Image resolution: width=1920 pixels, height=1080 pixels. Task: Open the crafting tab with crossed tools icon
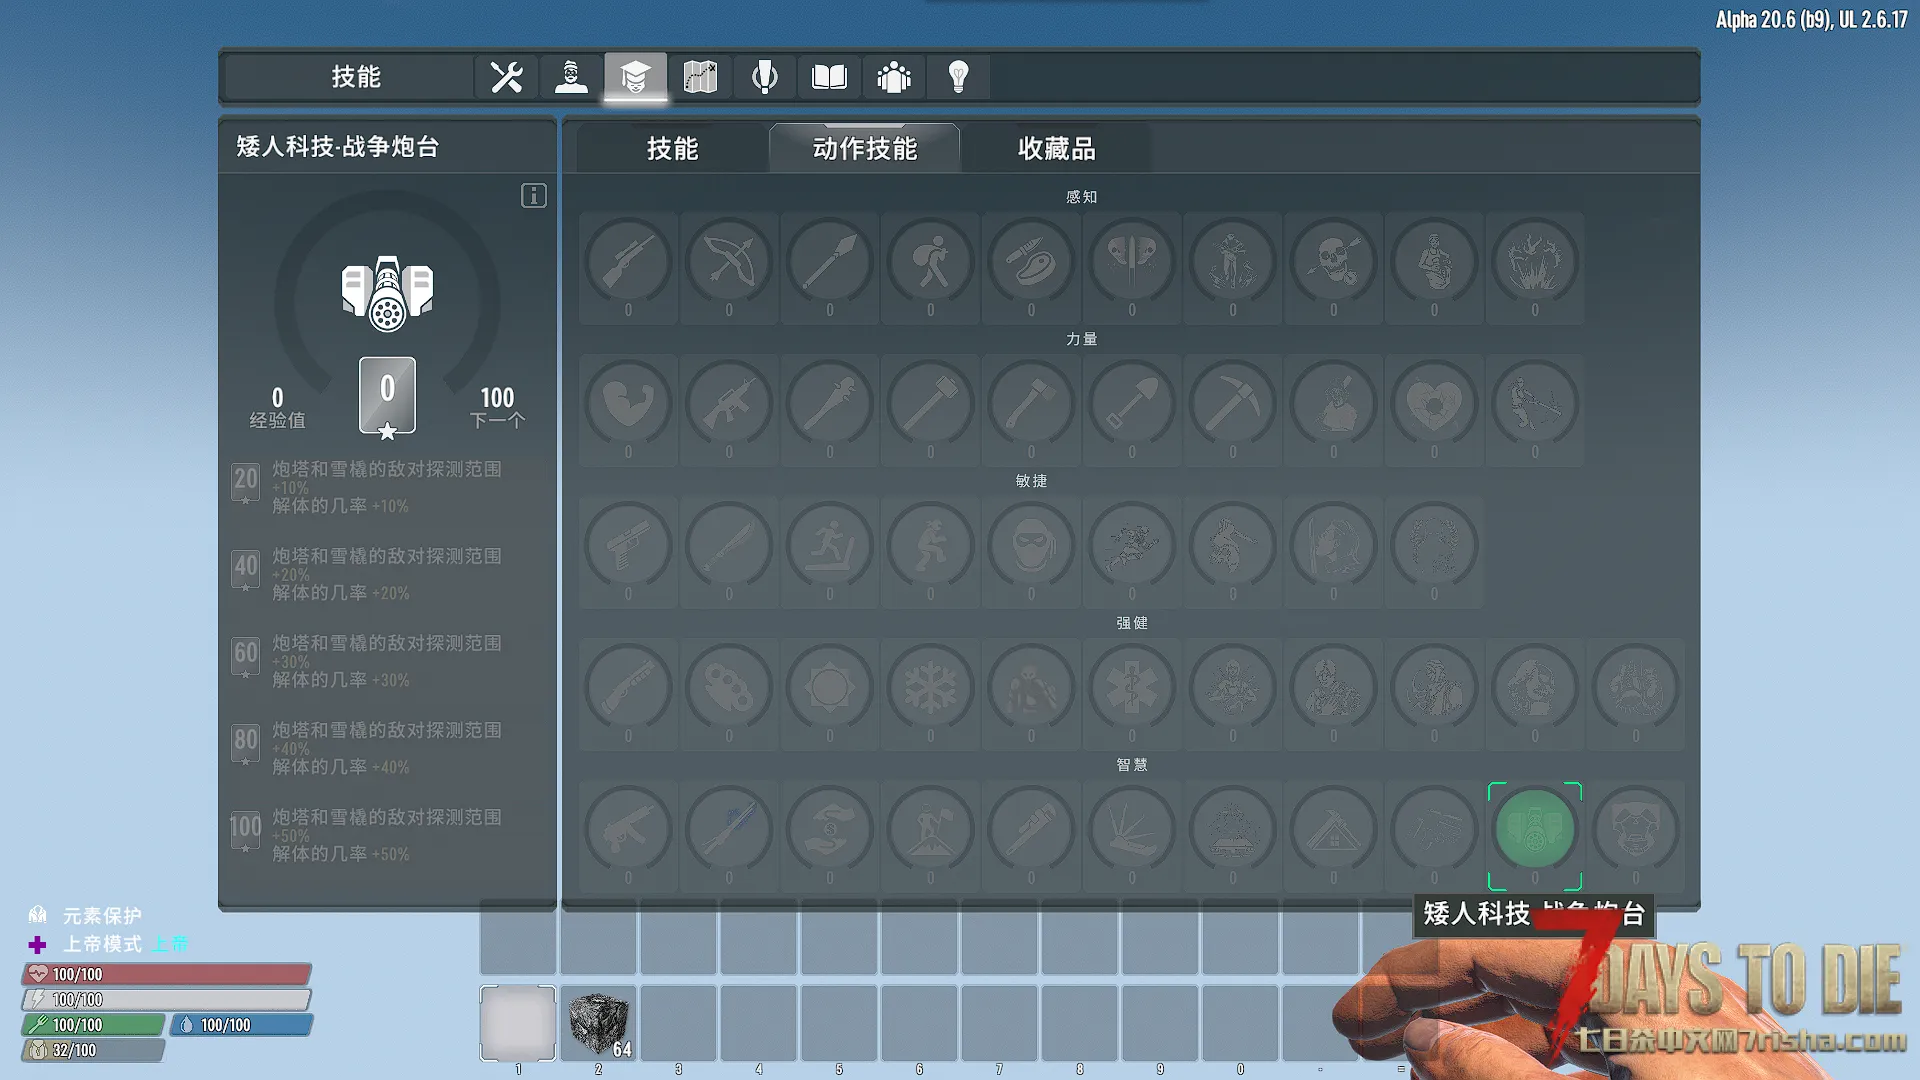[x=507, y=77]
